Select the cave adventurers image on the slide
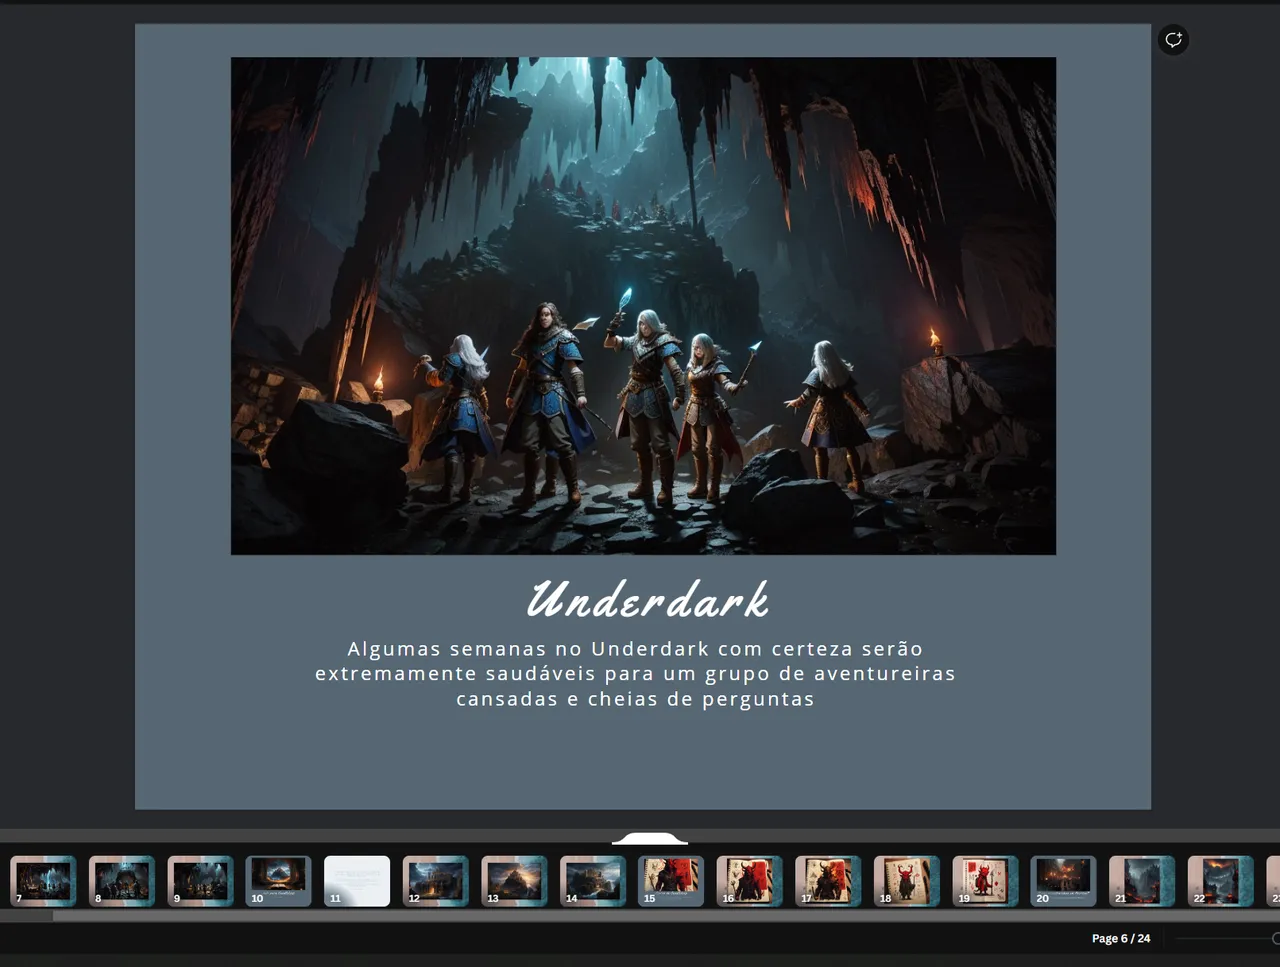 pyautogui.click(x=643, y=306)
